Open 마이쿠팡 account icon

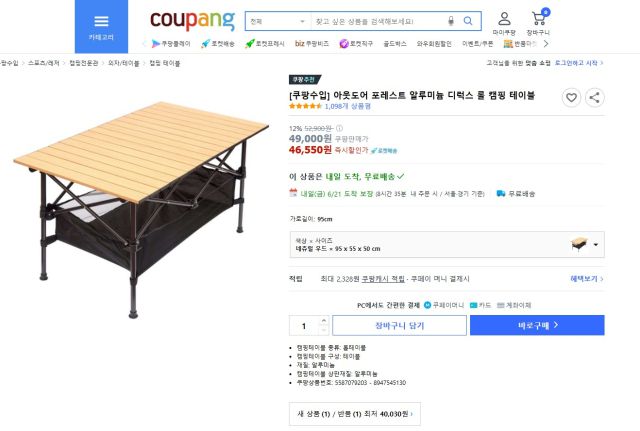tap(504, 23)
